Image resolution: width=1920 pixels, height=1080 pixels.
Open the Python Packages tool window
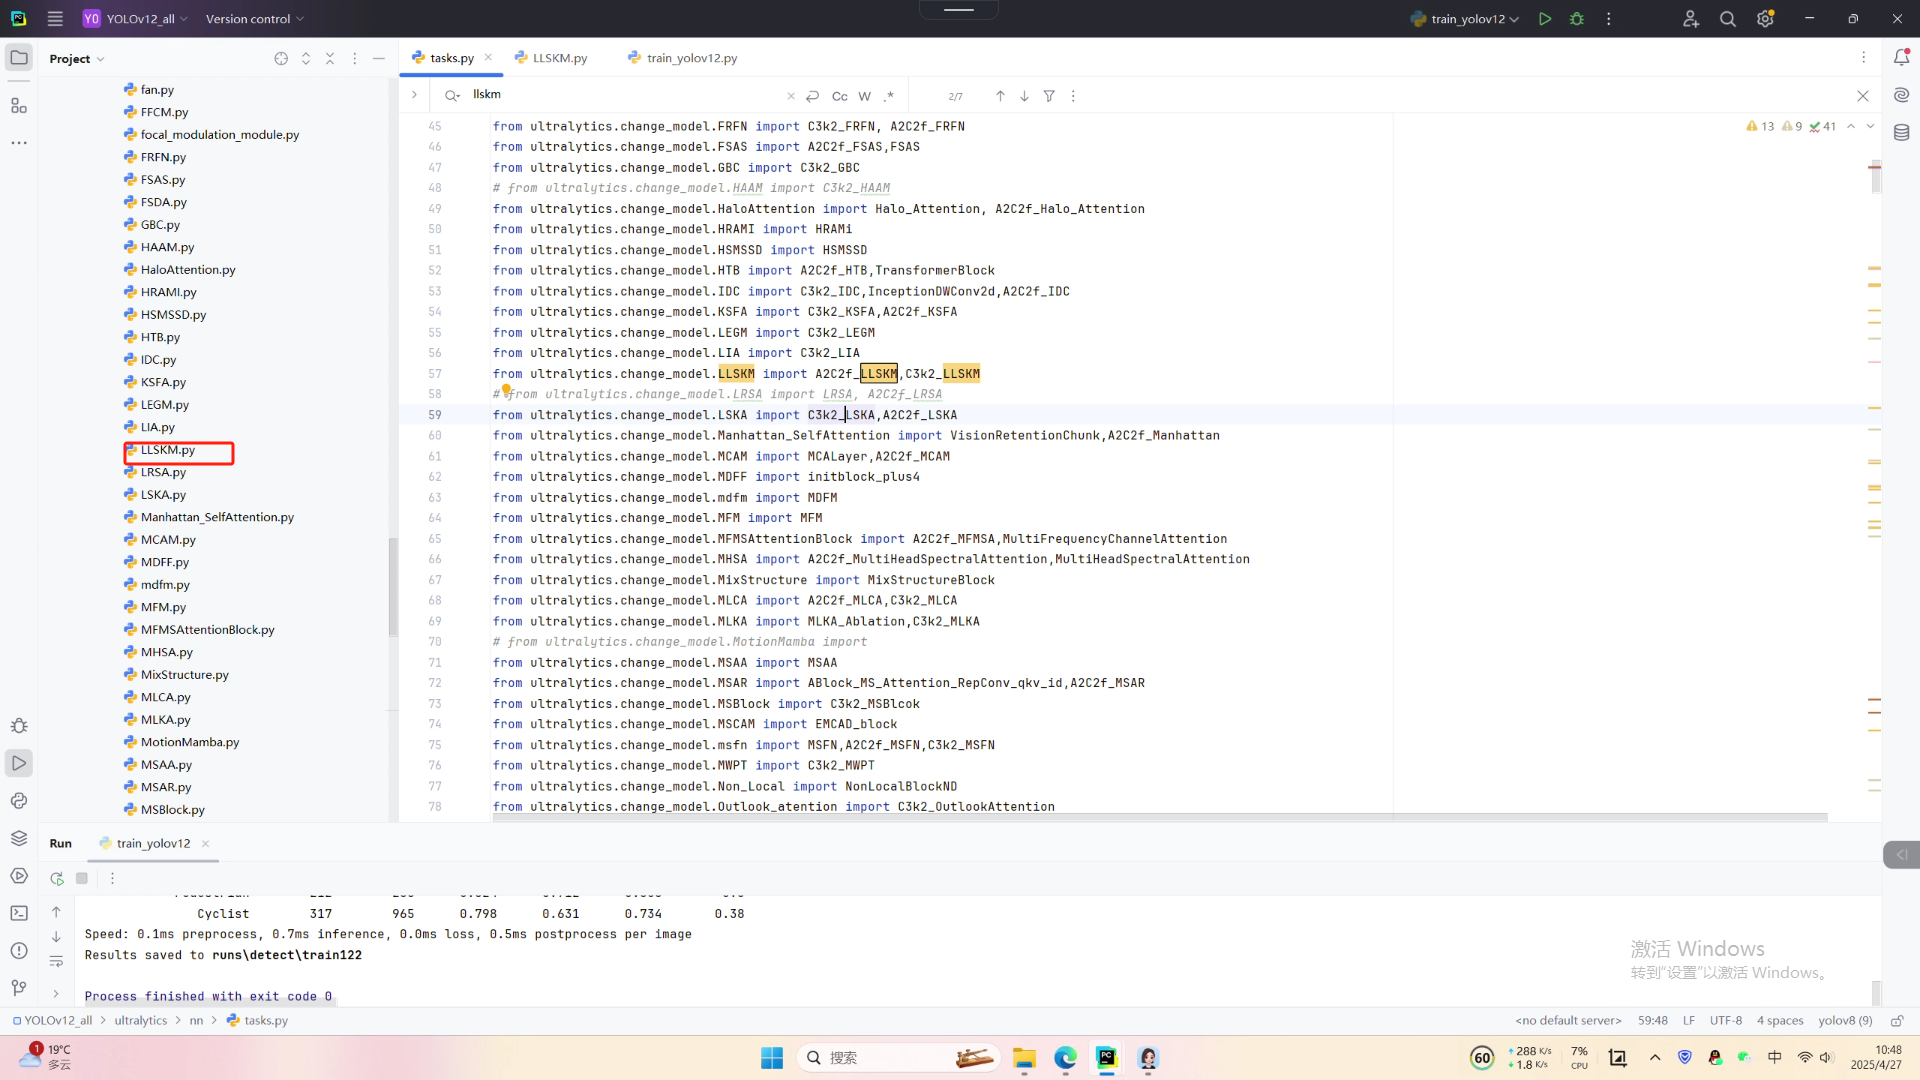point(19,838)
